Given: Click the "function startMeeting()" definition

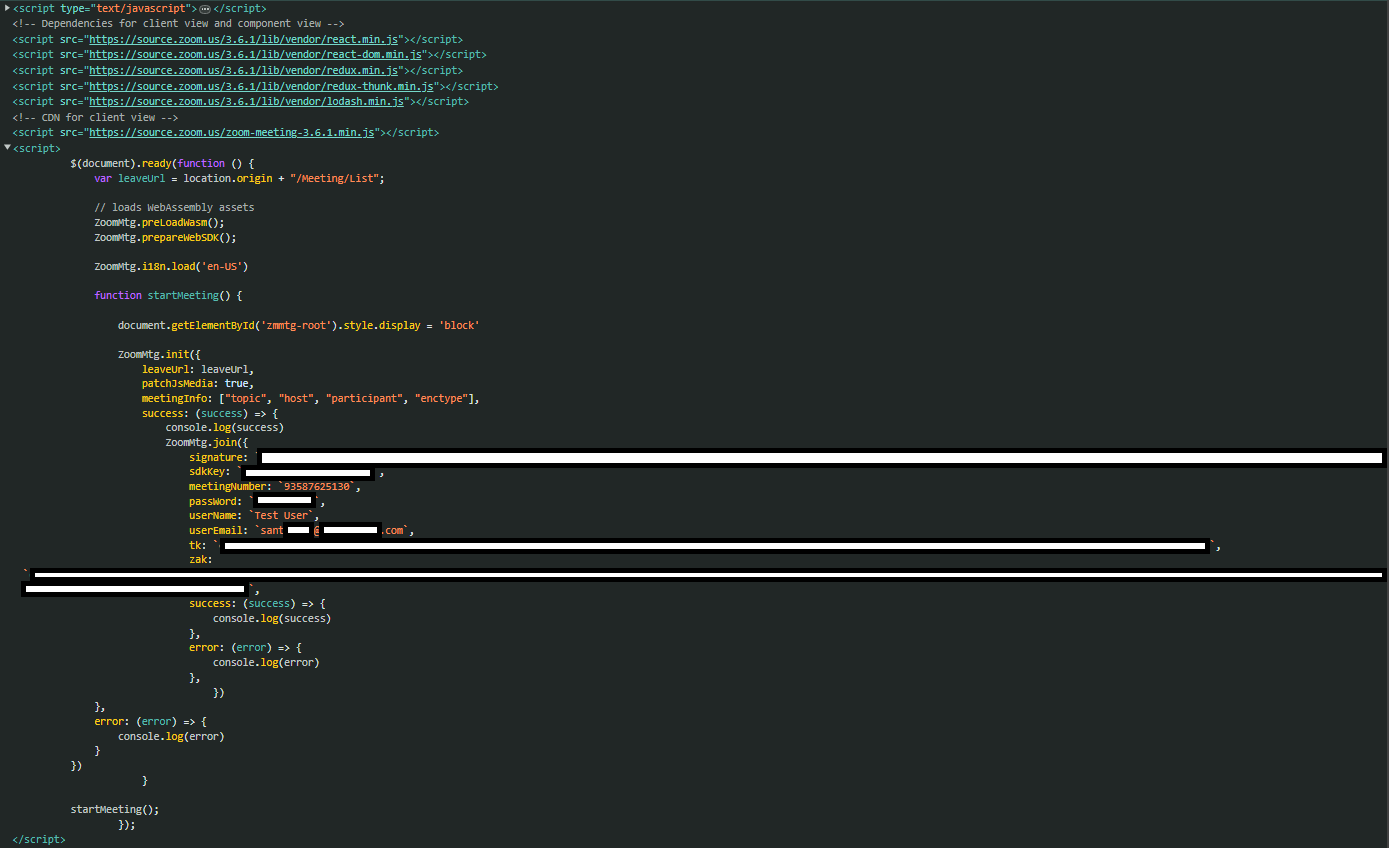Looking at the screenshot, I should point(168,295).
